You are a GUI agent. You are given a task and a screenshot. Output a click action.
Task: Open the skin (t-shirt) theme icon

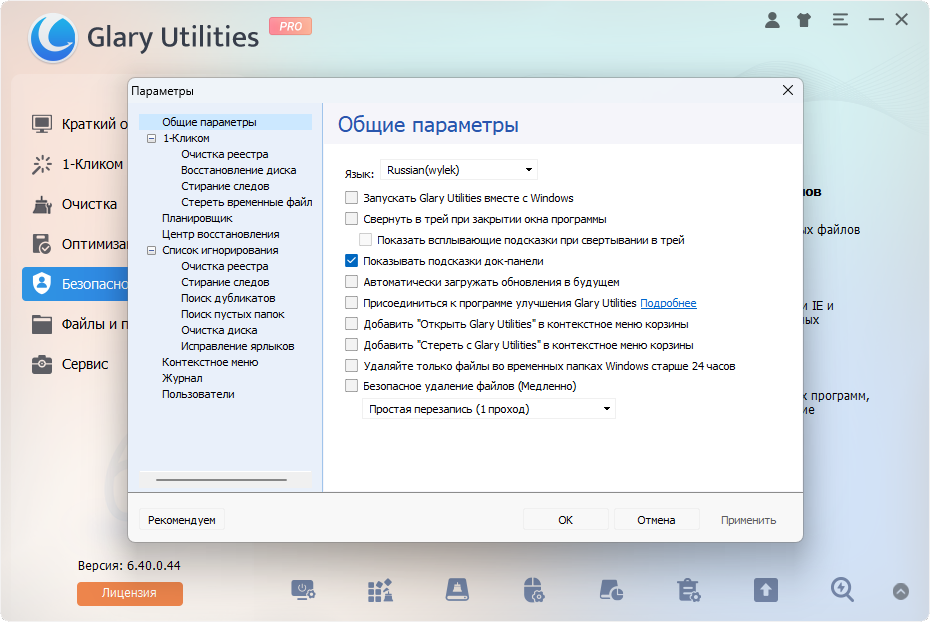[805, 19]
